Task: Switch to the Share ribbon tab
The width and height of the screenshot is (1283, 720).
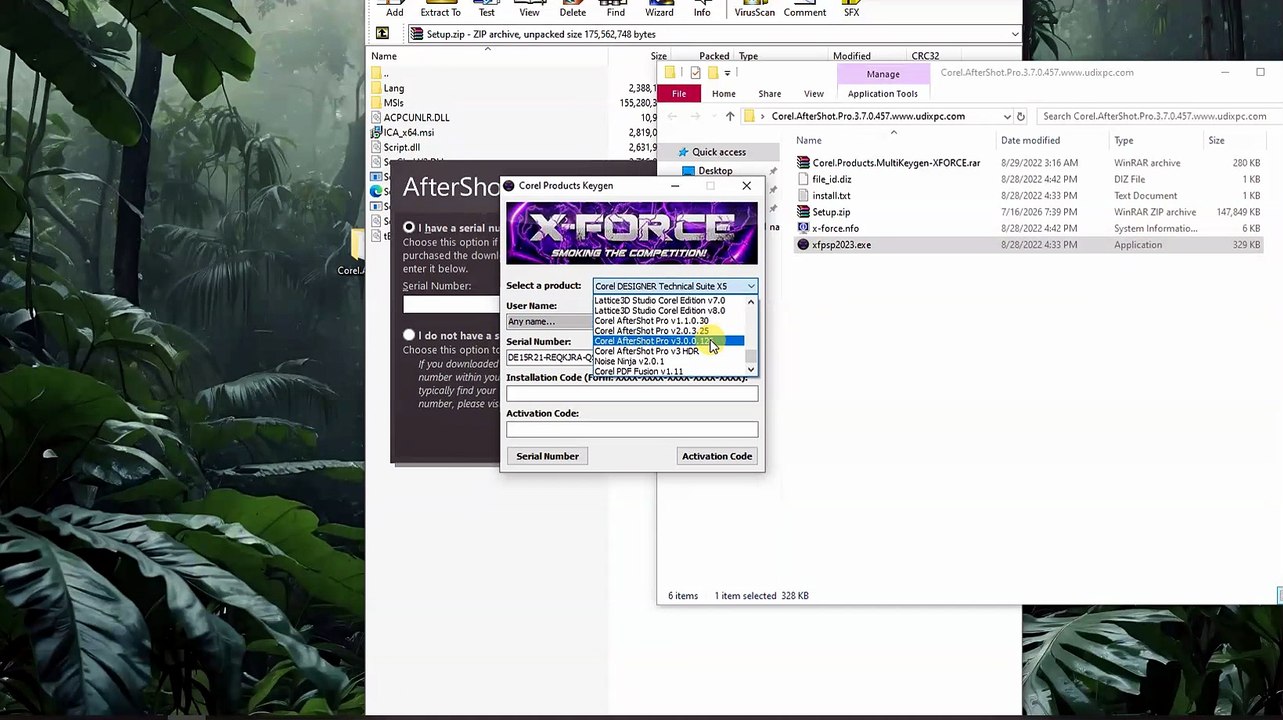Action: (x=769, y=94)
